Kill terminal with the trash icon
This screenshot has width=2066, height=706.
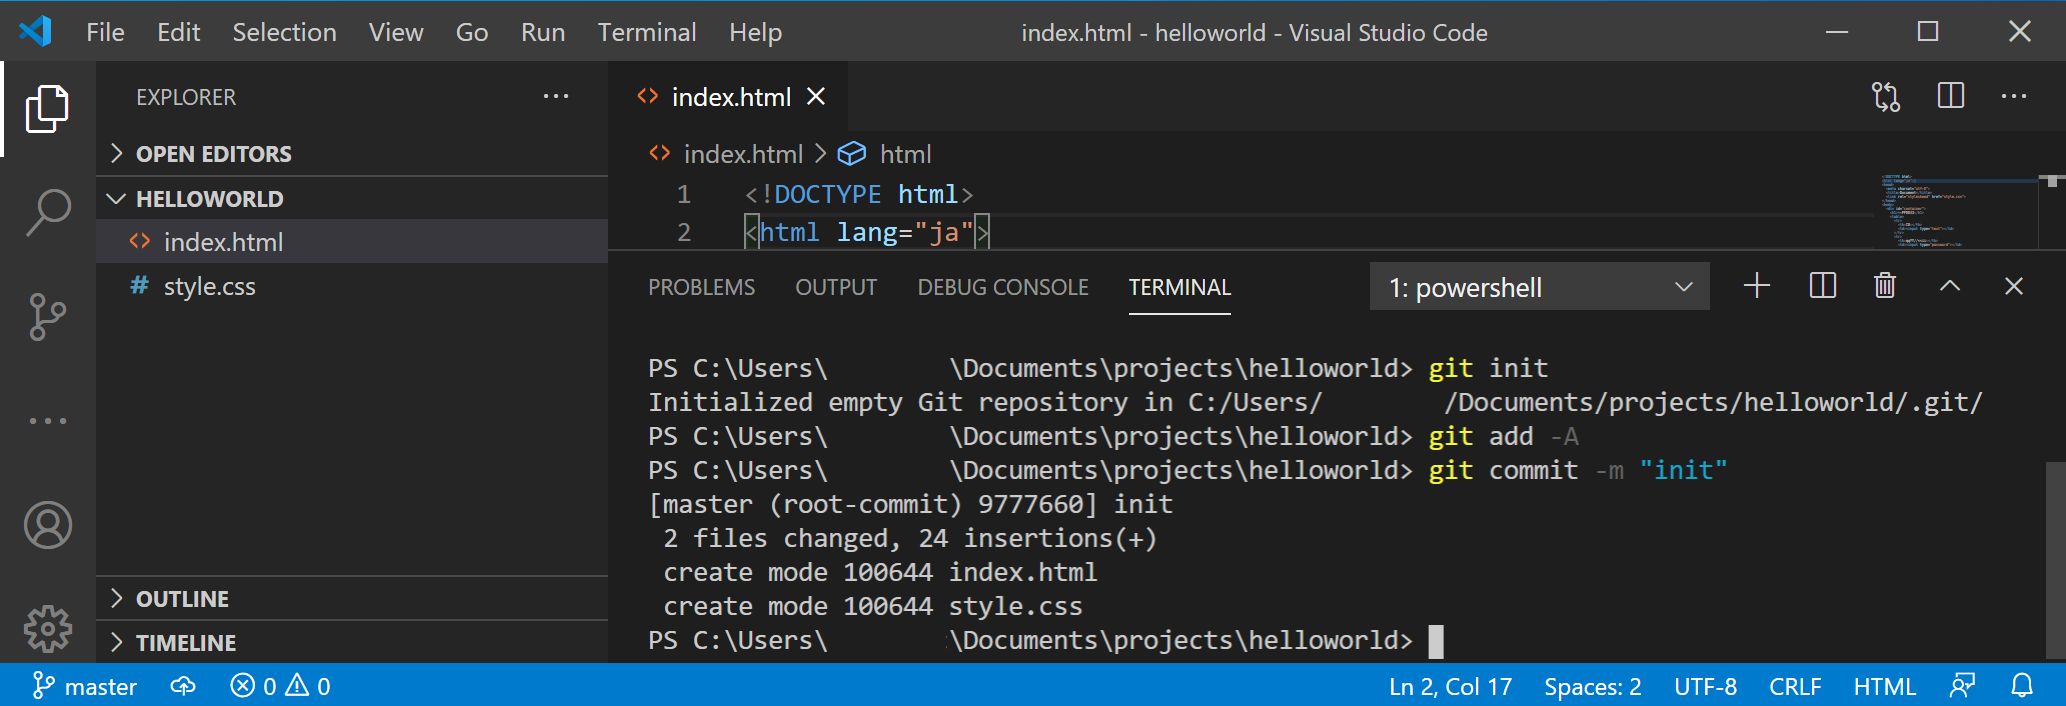click(1884, 287)
